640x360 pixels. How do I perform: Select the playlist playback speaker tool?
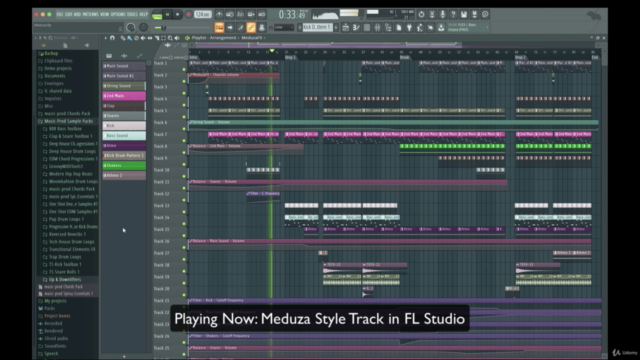177,38
